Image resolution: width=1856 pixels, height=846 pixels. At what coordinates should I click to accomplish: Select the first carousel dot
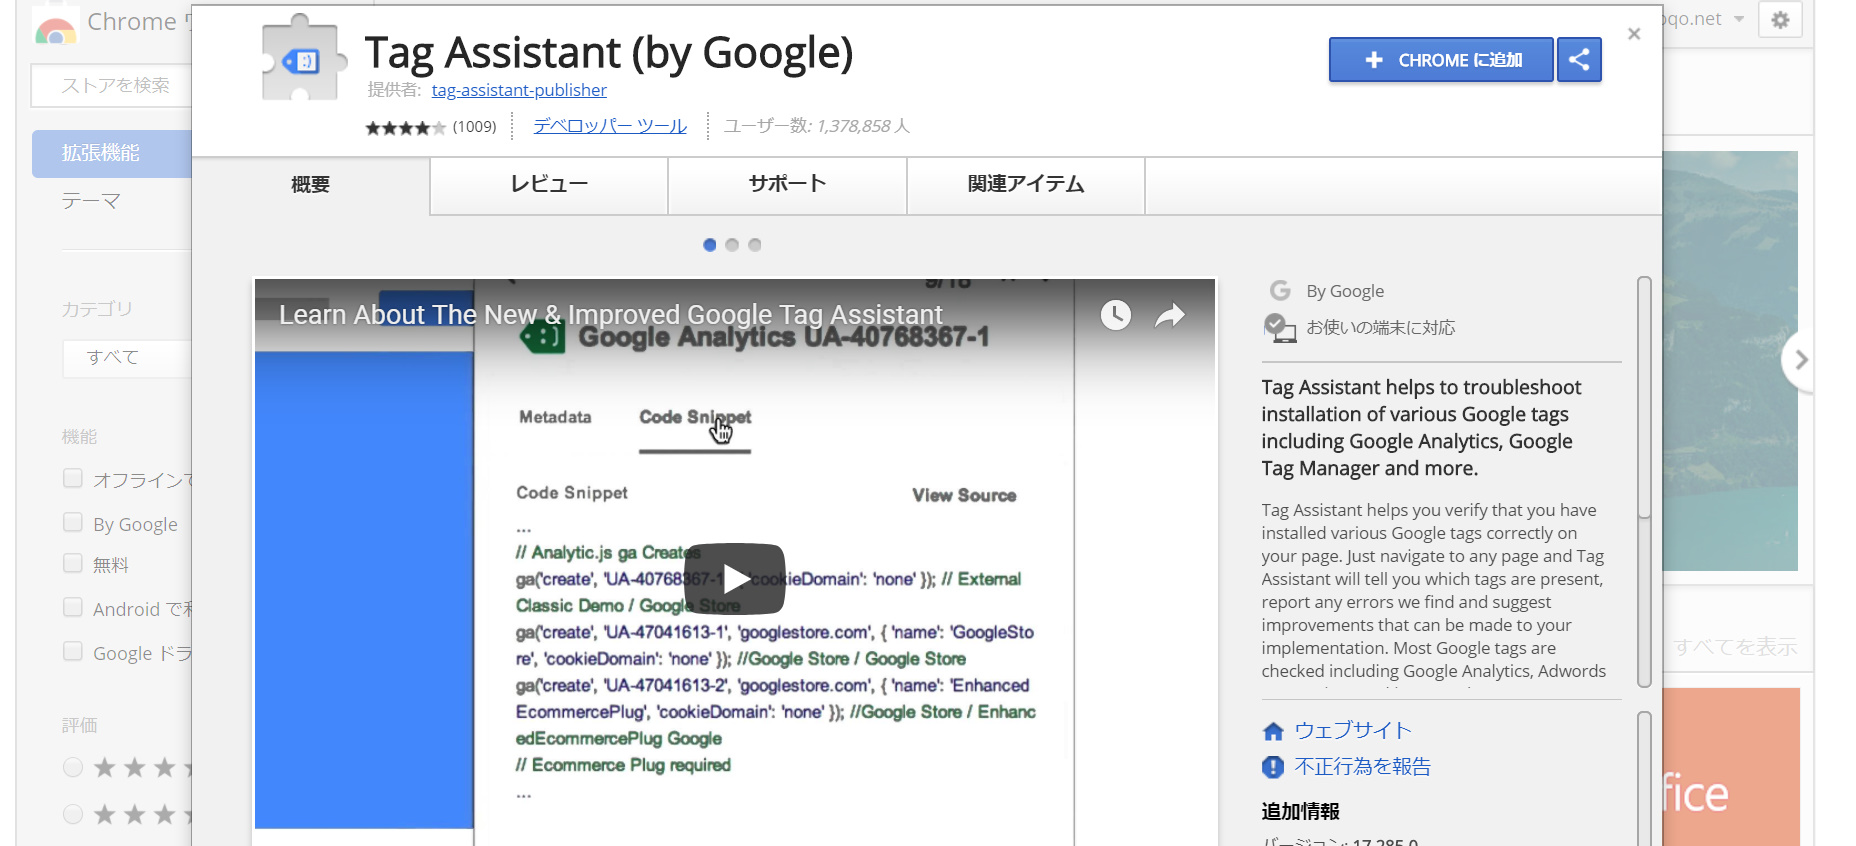pos(710,245)
